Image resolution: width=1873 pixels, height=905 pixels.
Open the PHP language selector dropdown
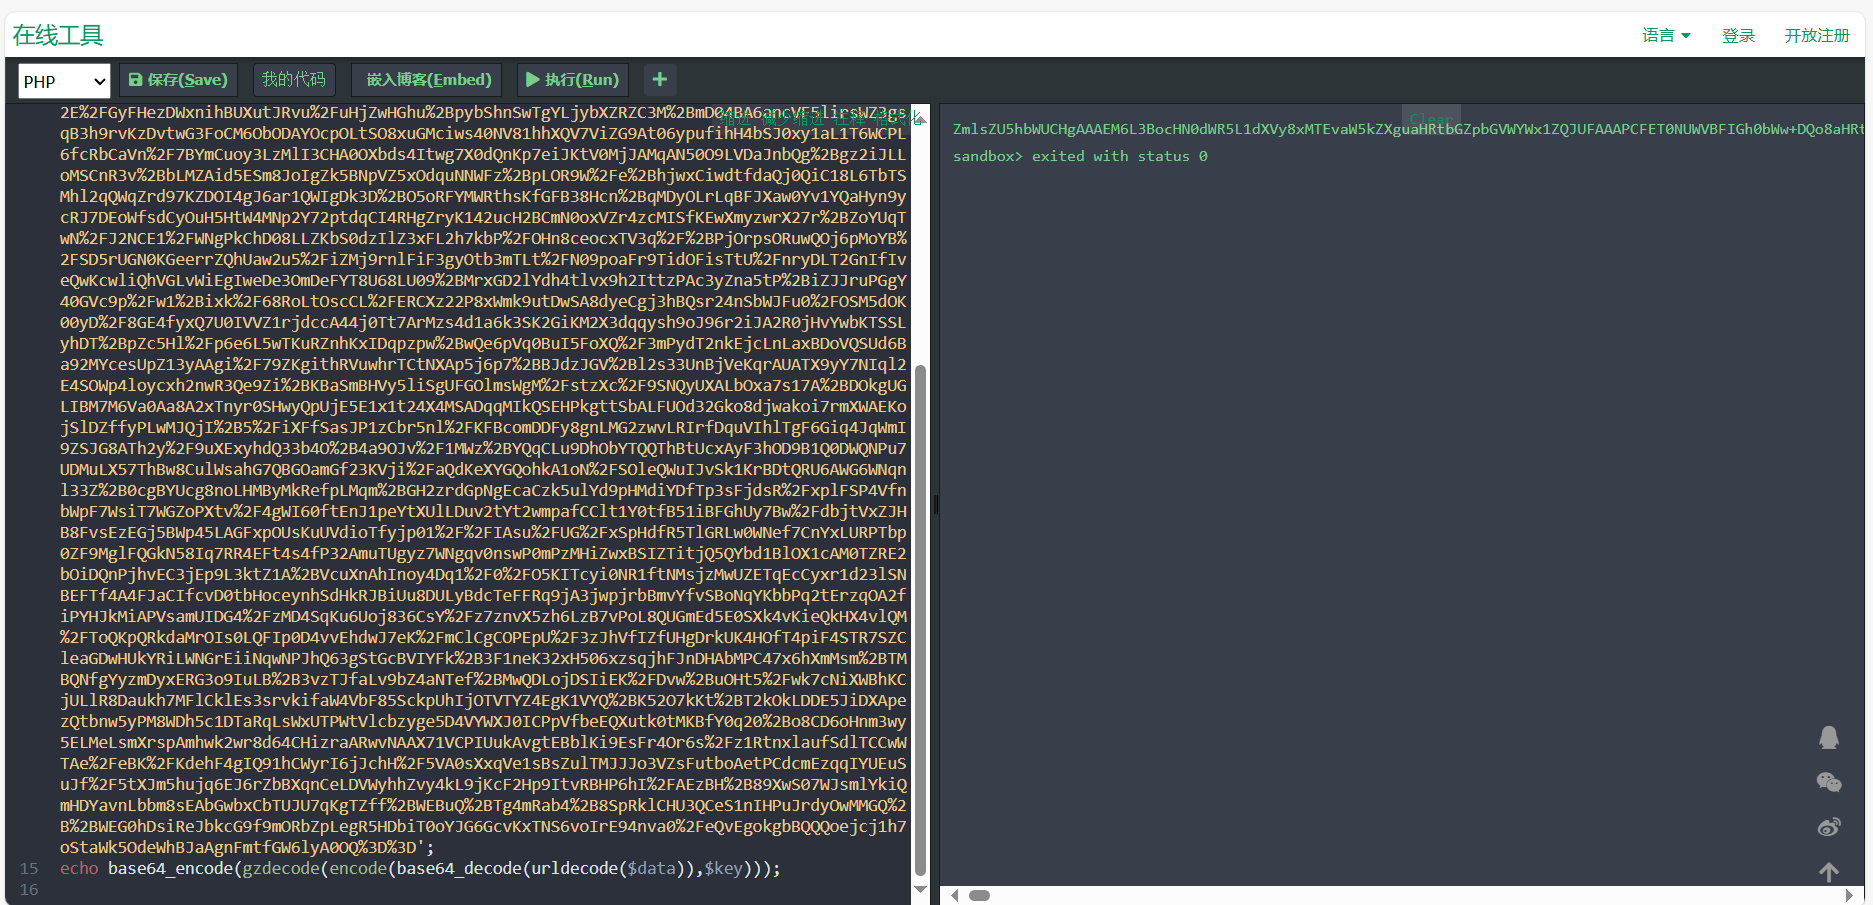64,81
